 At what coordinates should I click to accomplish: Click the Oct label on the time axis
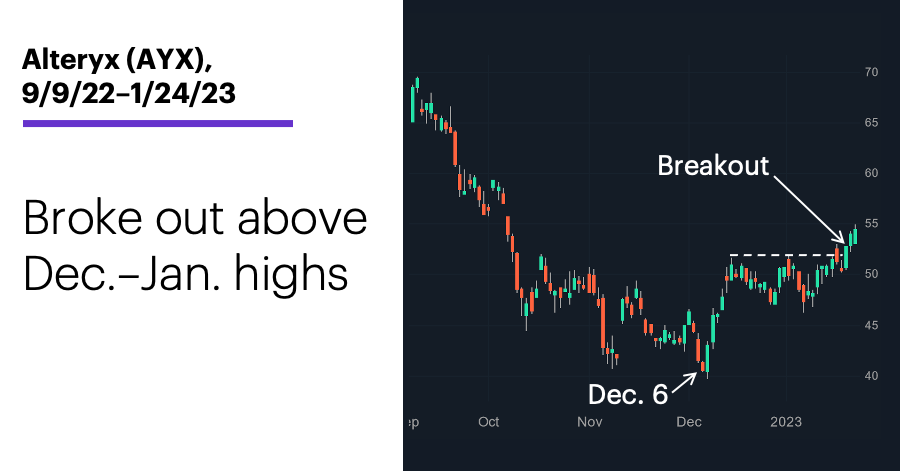[488, 422]
